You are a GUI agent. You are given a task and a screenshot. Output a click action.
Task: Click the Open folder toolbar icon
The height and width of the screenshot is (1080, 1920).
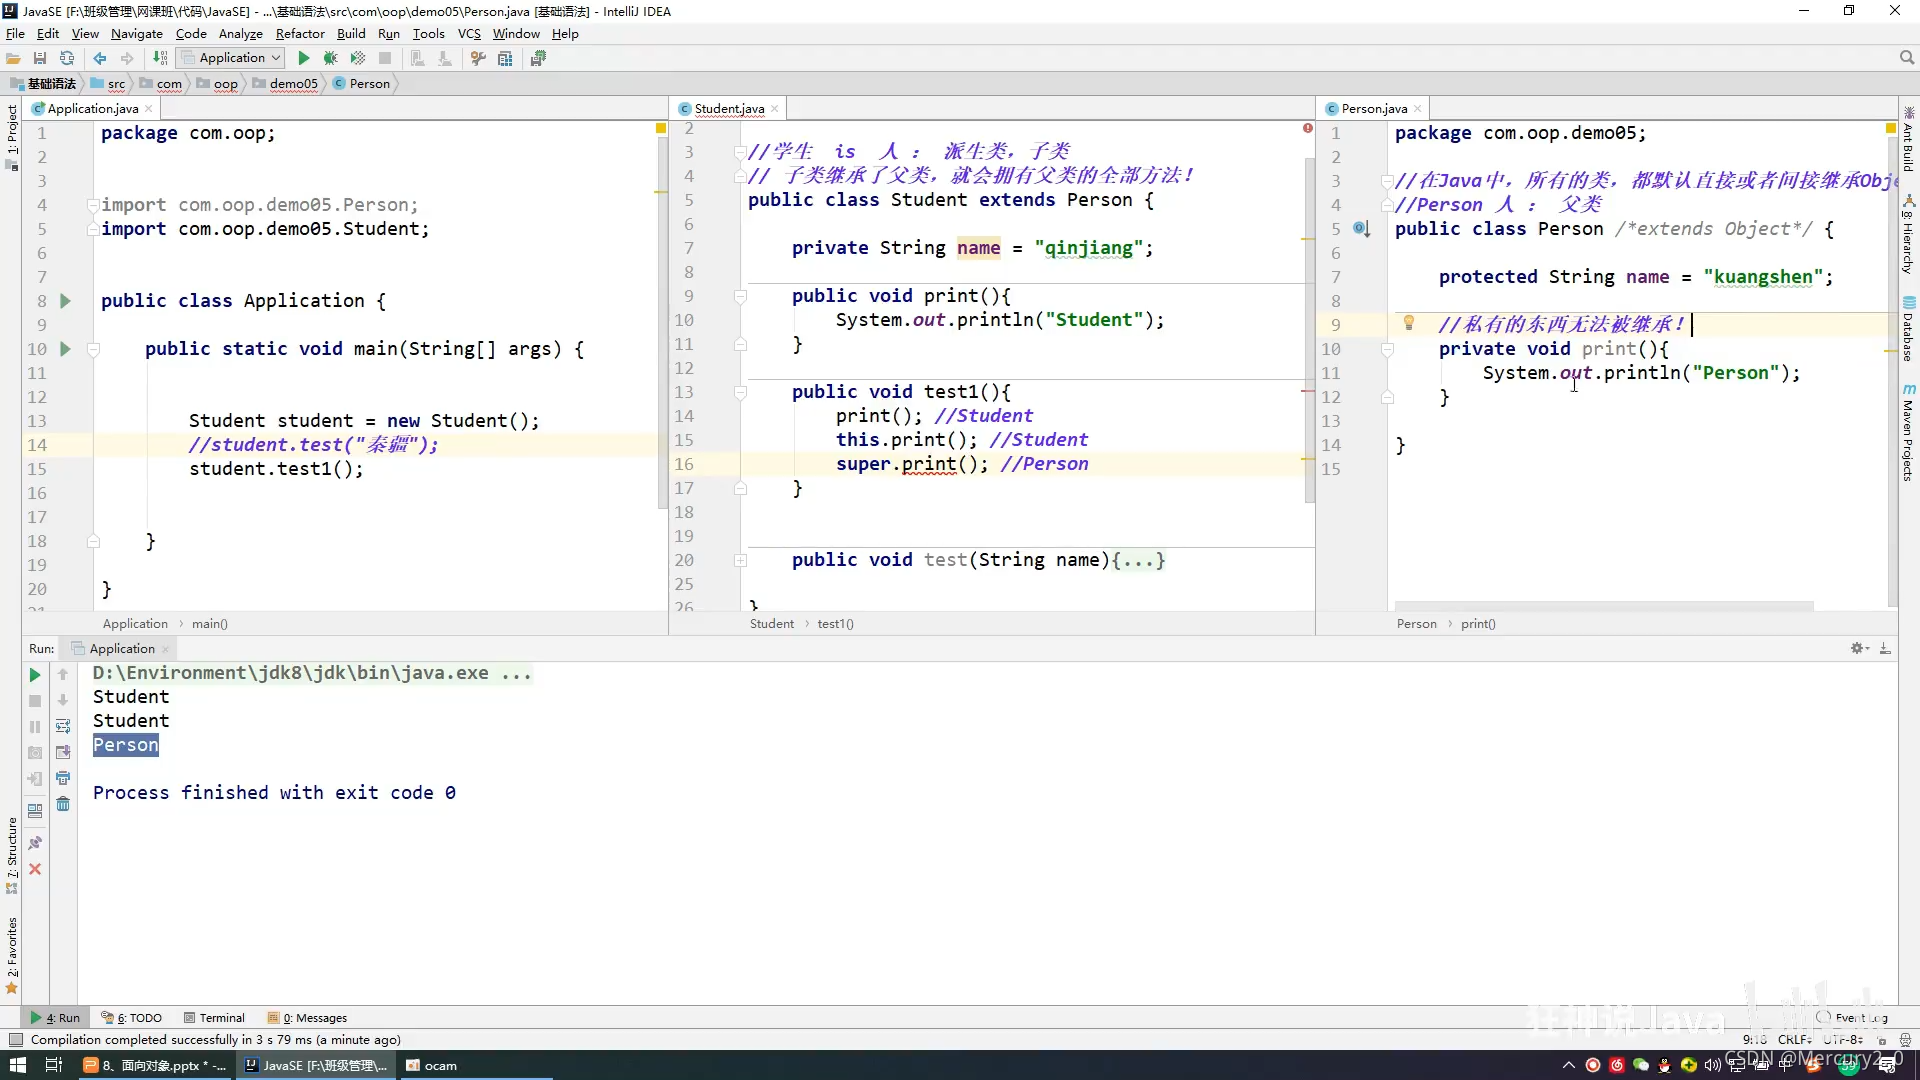13,59
